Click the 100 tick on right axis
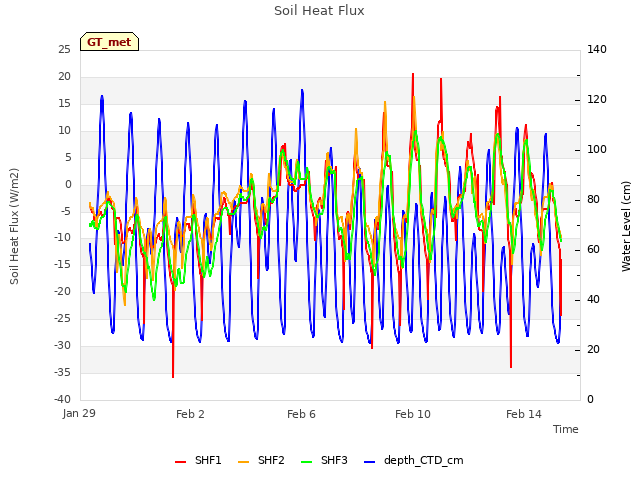Screen dimensions: 640x480 point(597,149)
